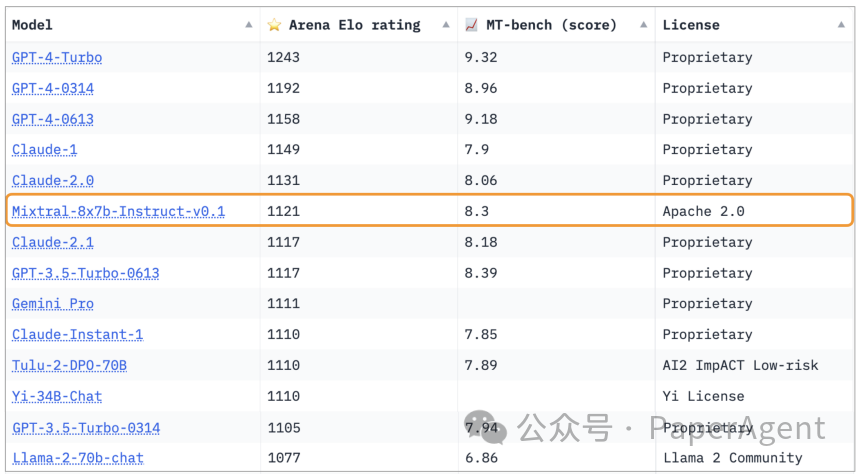Select the MT-bench score 8.96
862x474 pixels.
[481, 88]
